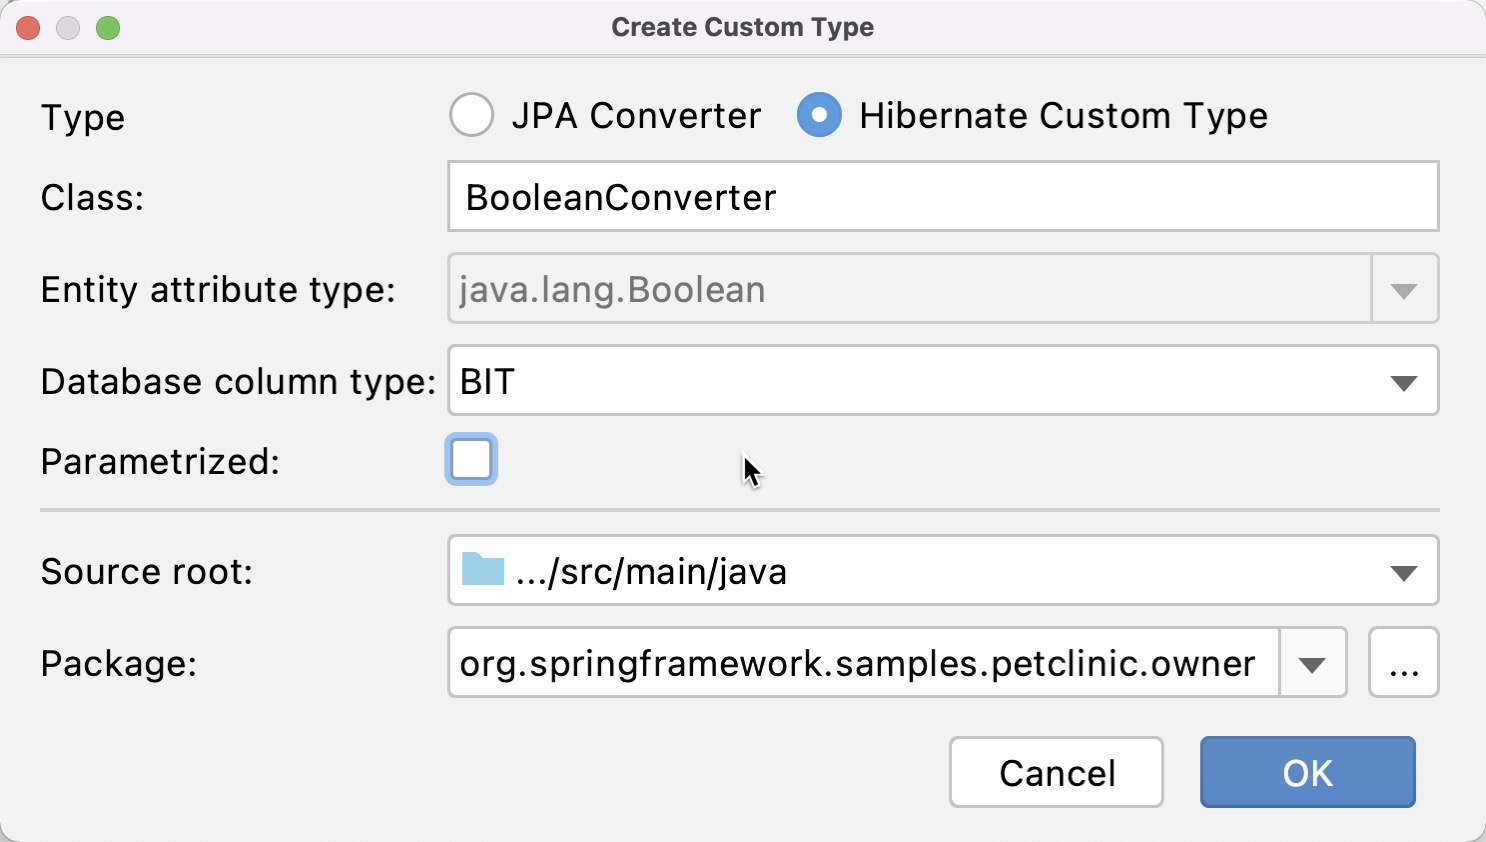Click the ... browse button next to Package

click(x=1404, y=662)
